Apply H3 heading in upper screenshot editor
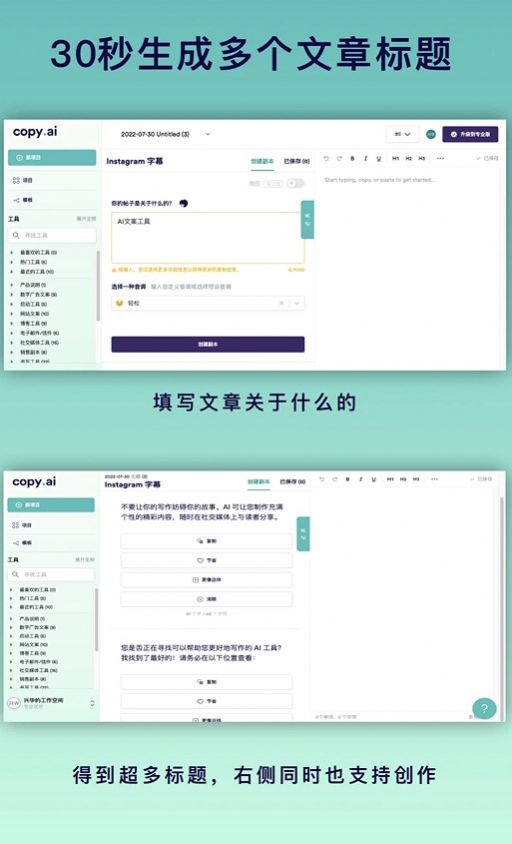Viewport: 512px width, 844px height. pyautogui.click(x=422, y=158)
